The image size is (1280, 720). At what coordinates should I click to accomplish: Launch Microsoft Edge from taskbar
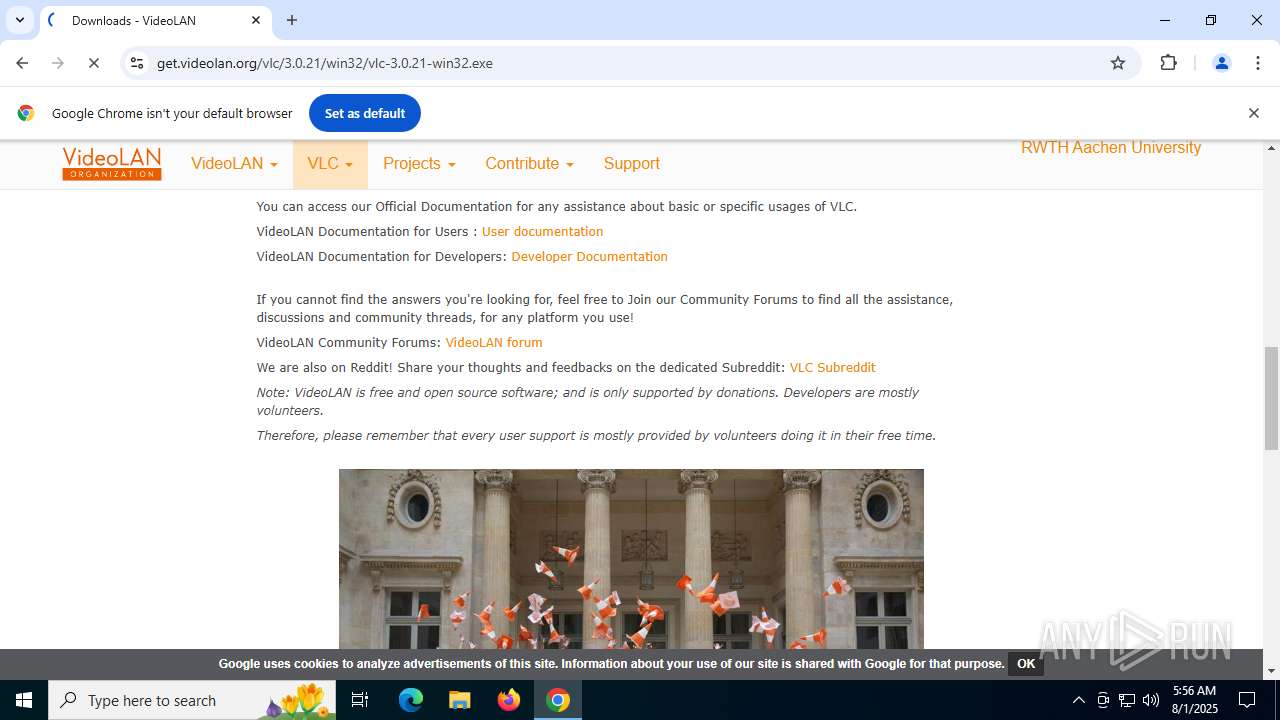pos(411,700)
